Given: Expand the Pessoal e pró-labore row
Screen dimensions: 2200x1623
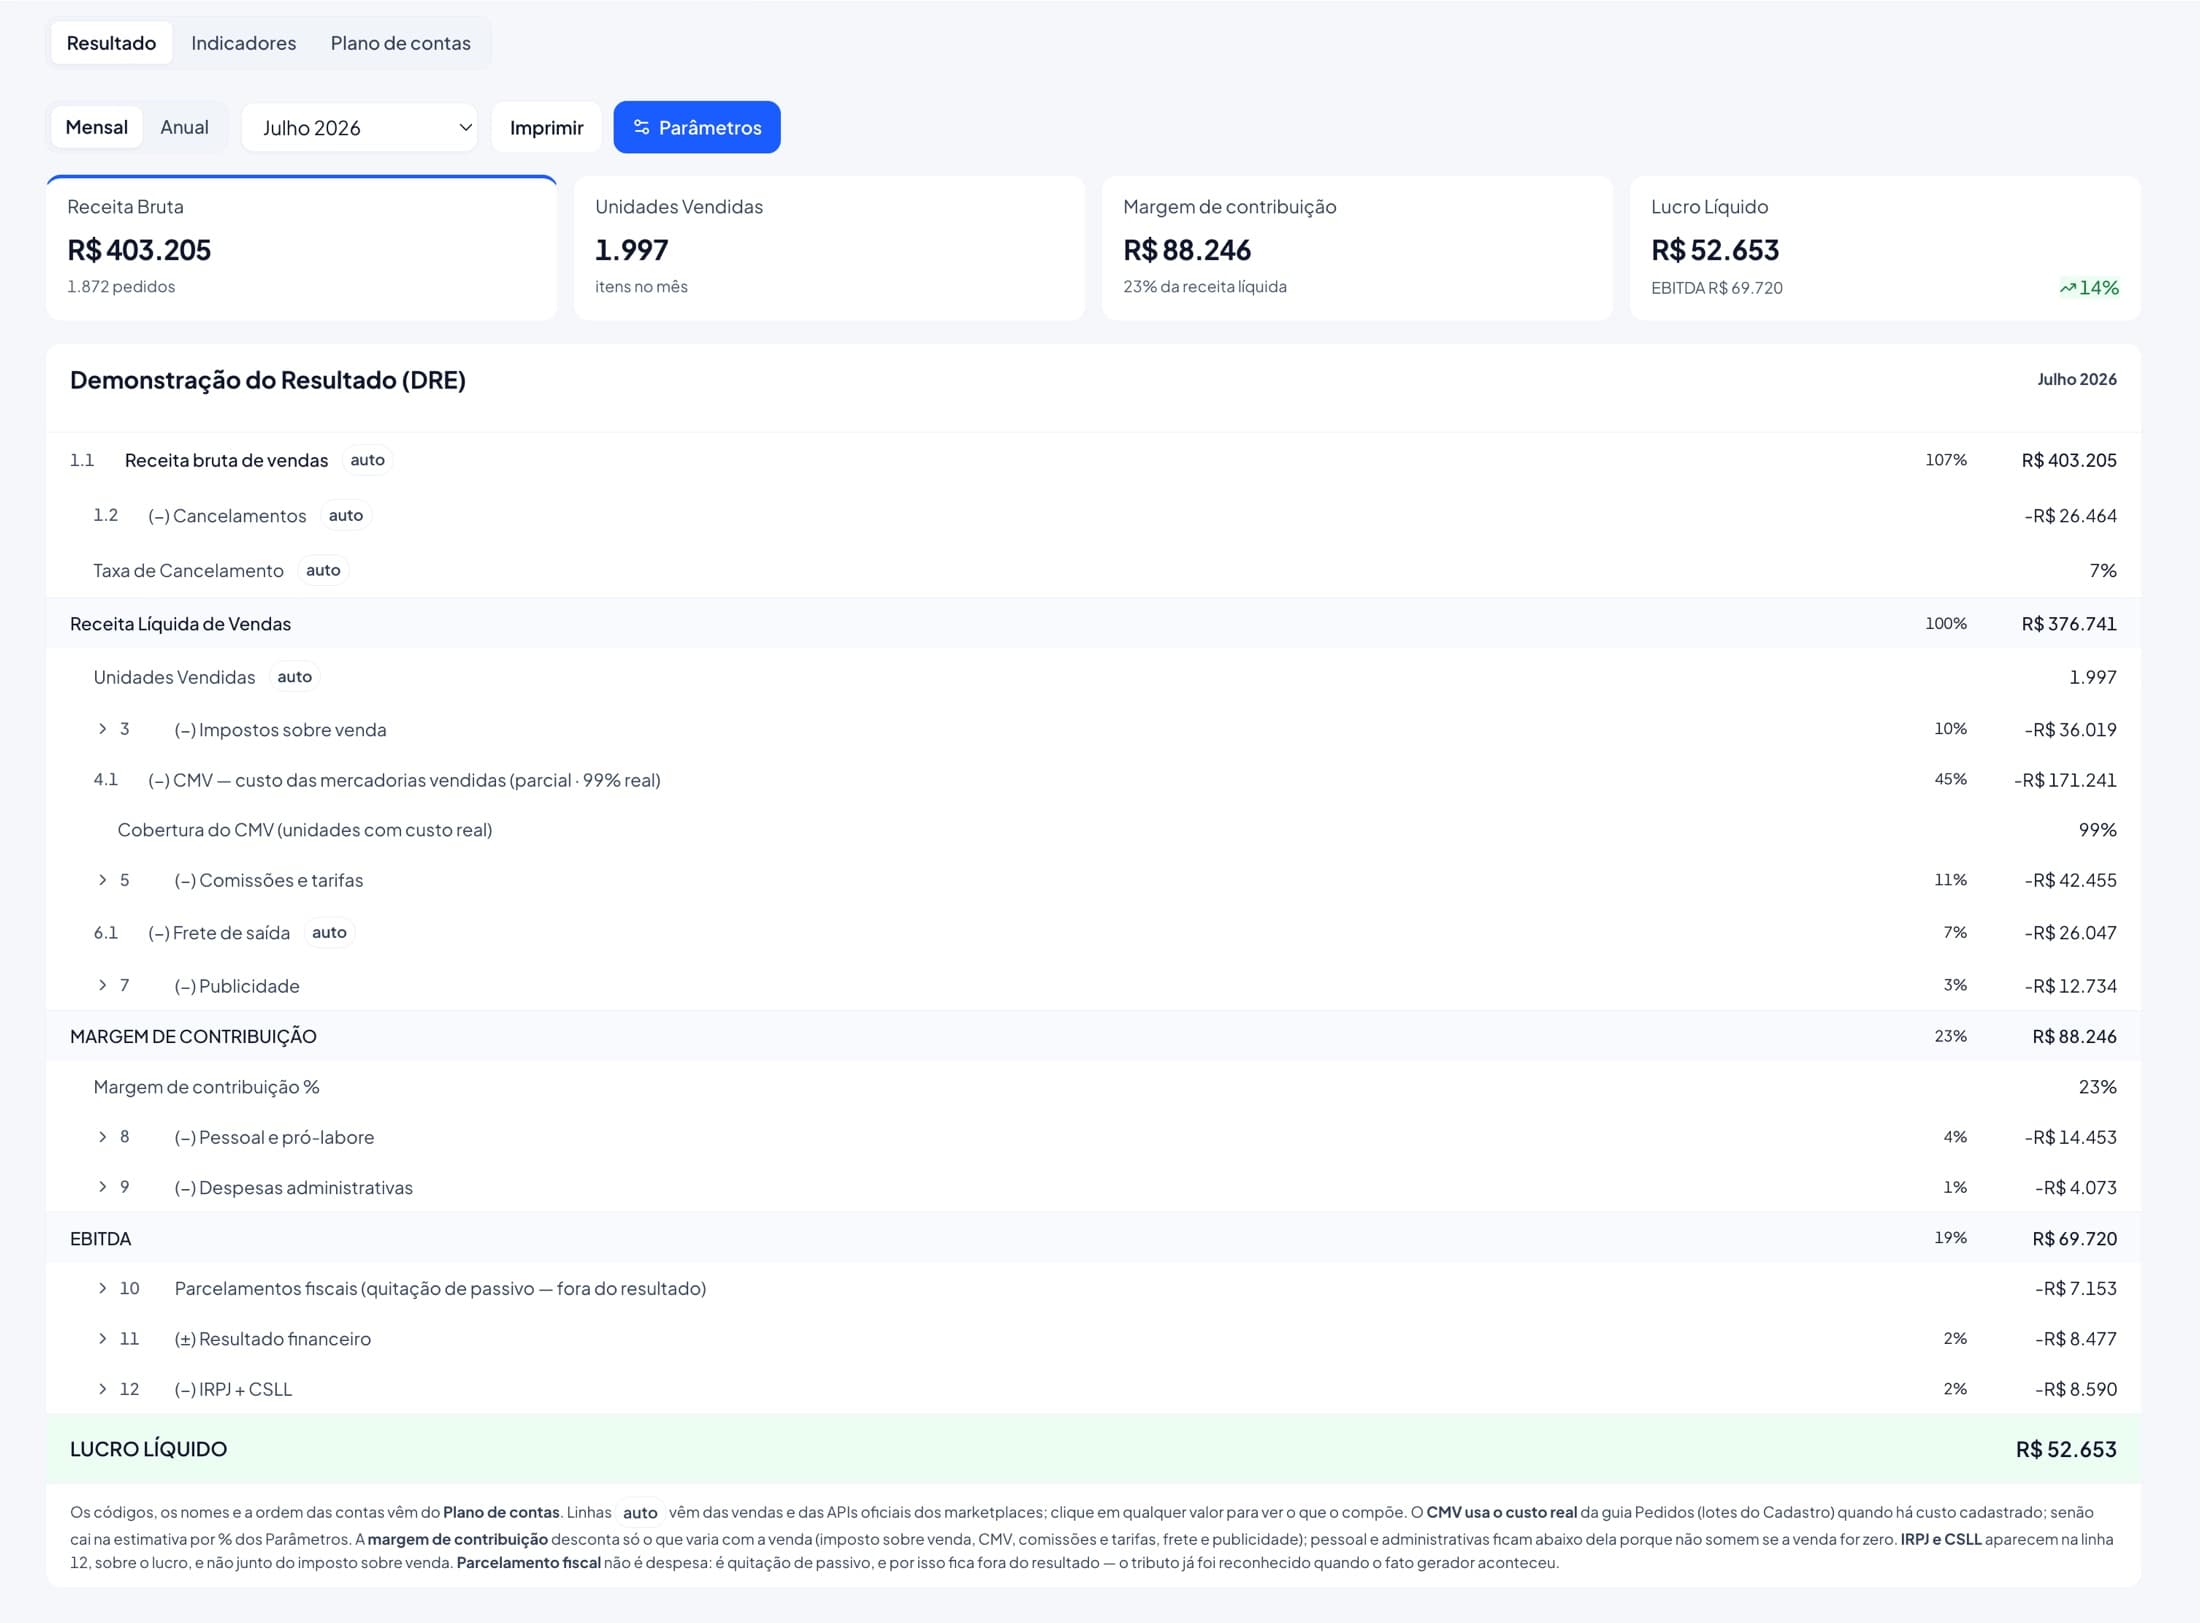Looking at the screenshot, I should 102,1137.
